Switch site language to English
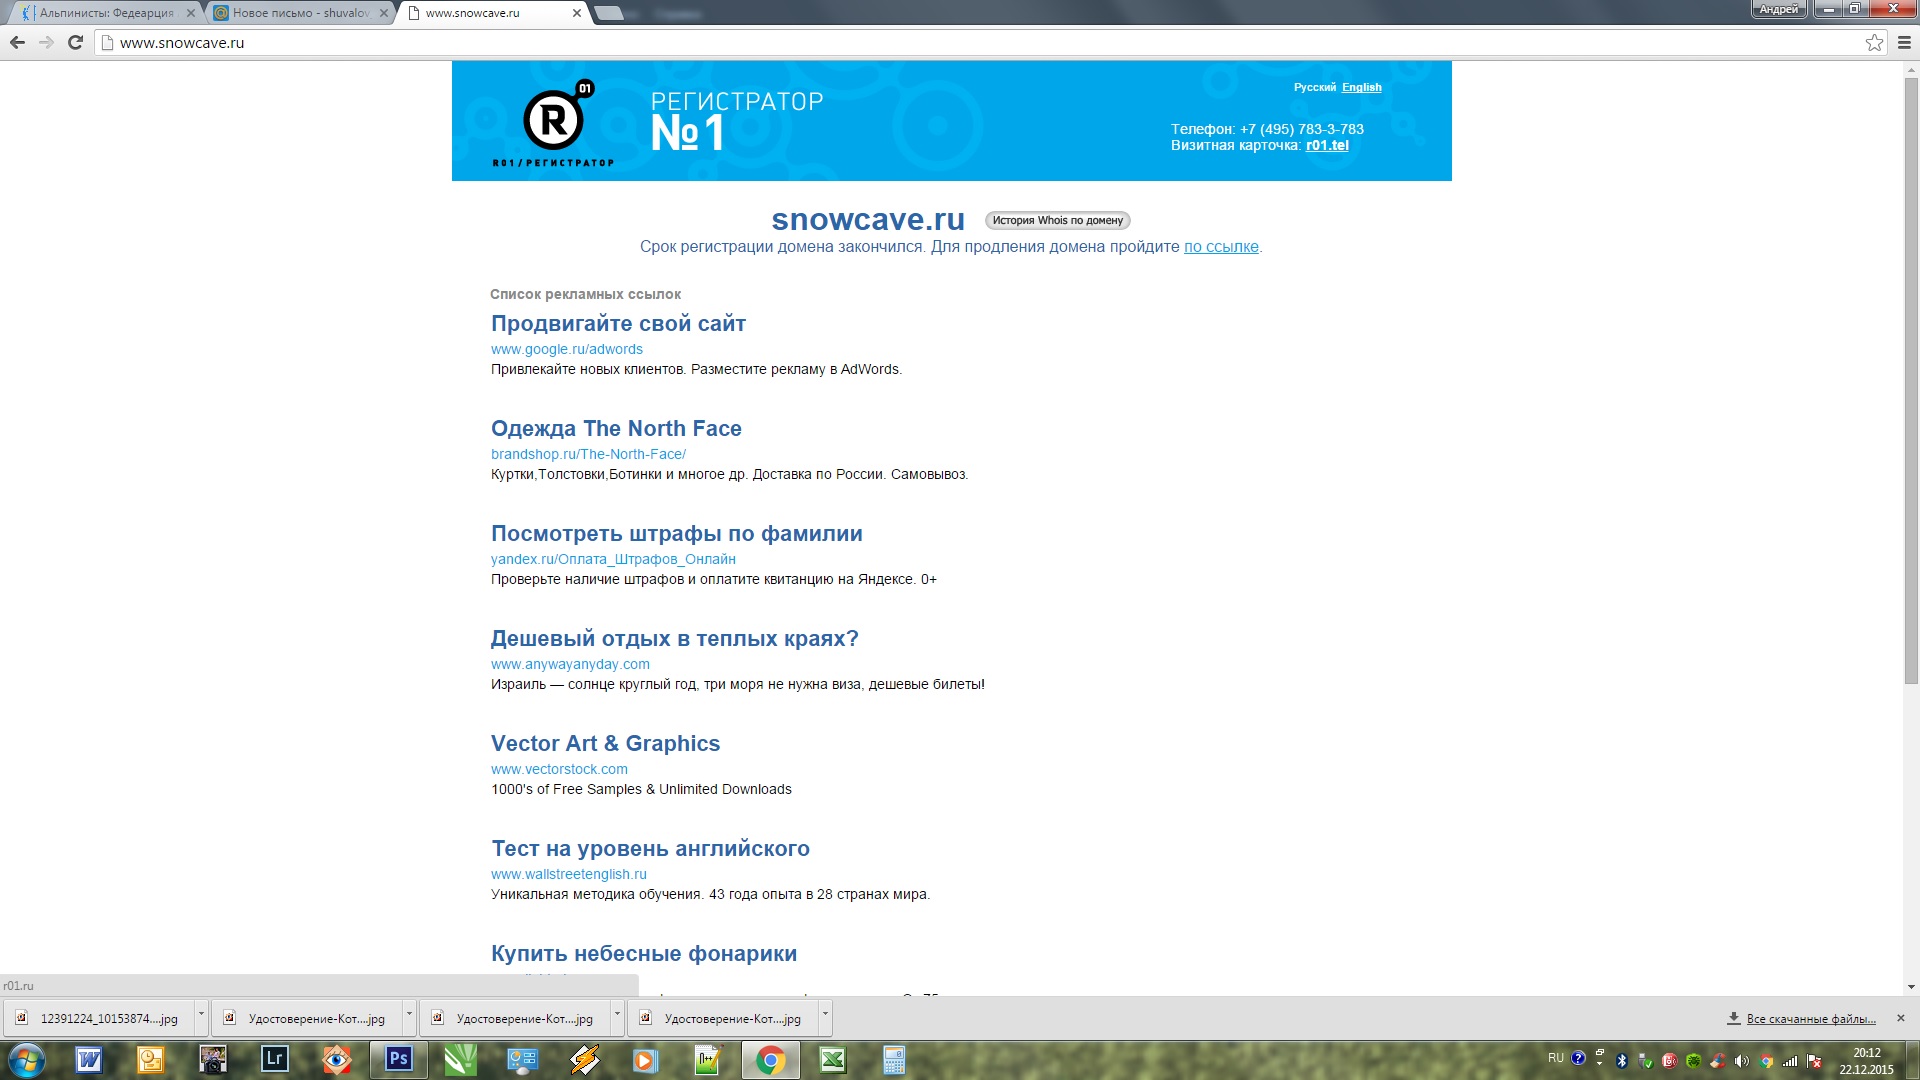 pyautogui.click(x=1361, y=87)
